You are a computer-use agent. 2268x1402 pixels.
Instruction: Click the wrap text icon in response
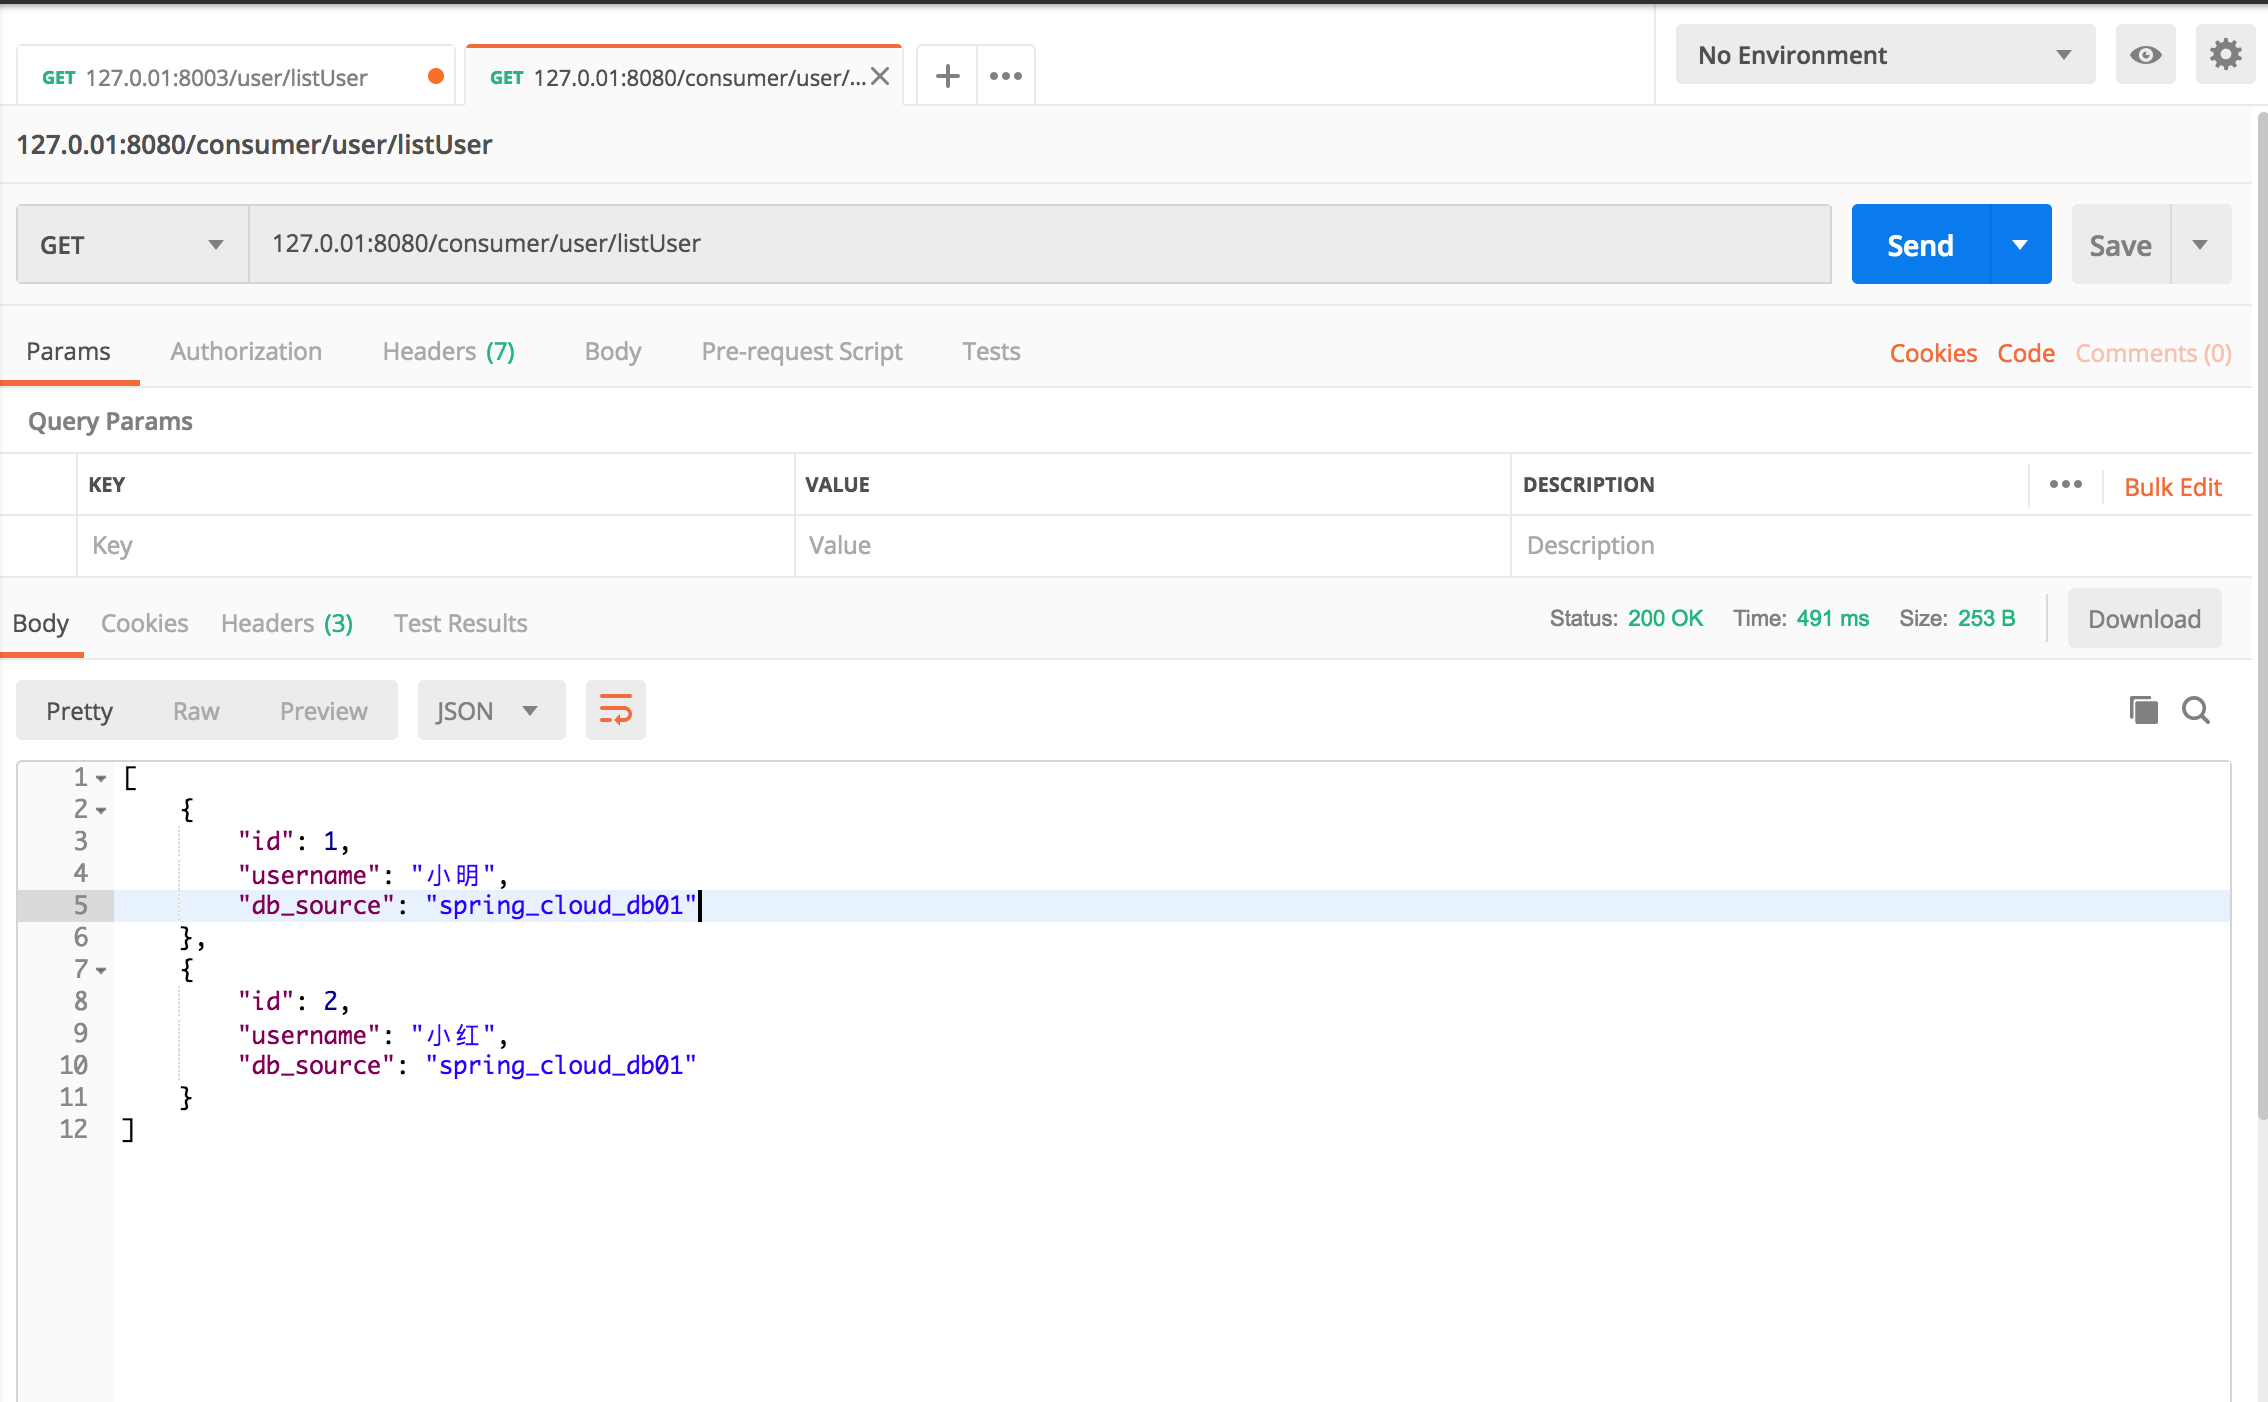click(616, 710)
